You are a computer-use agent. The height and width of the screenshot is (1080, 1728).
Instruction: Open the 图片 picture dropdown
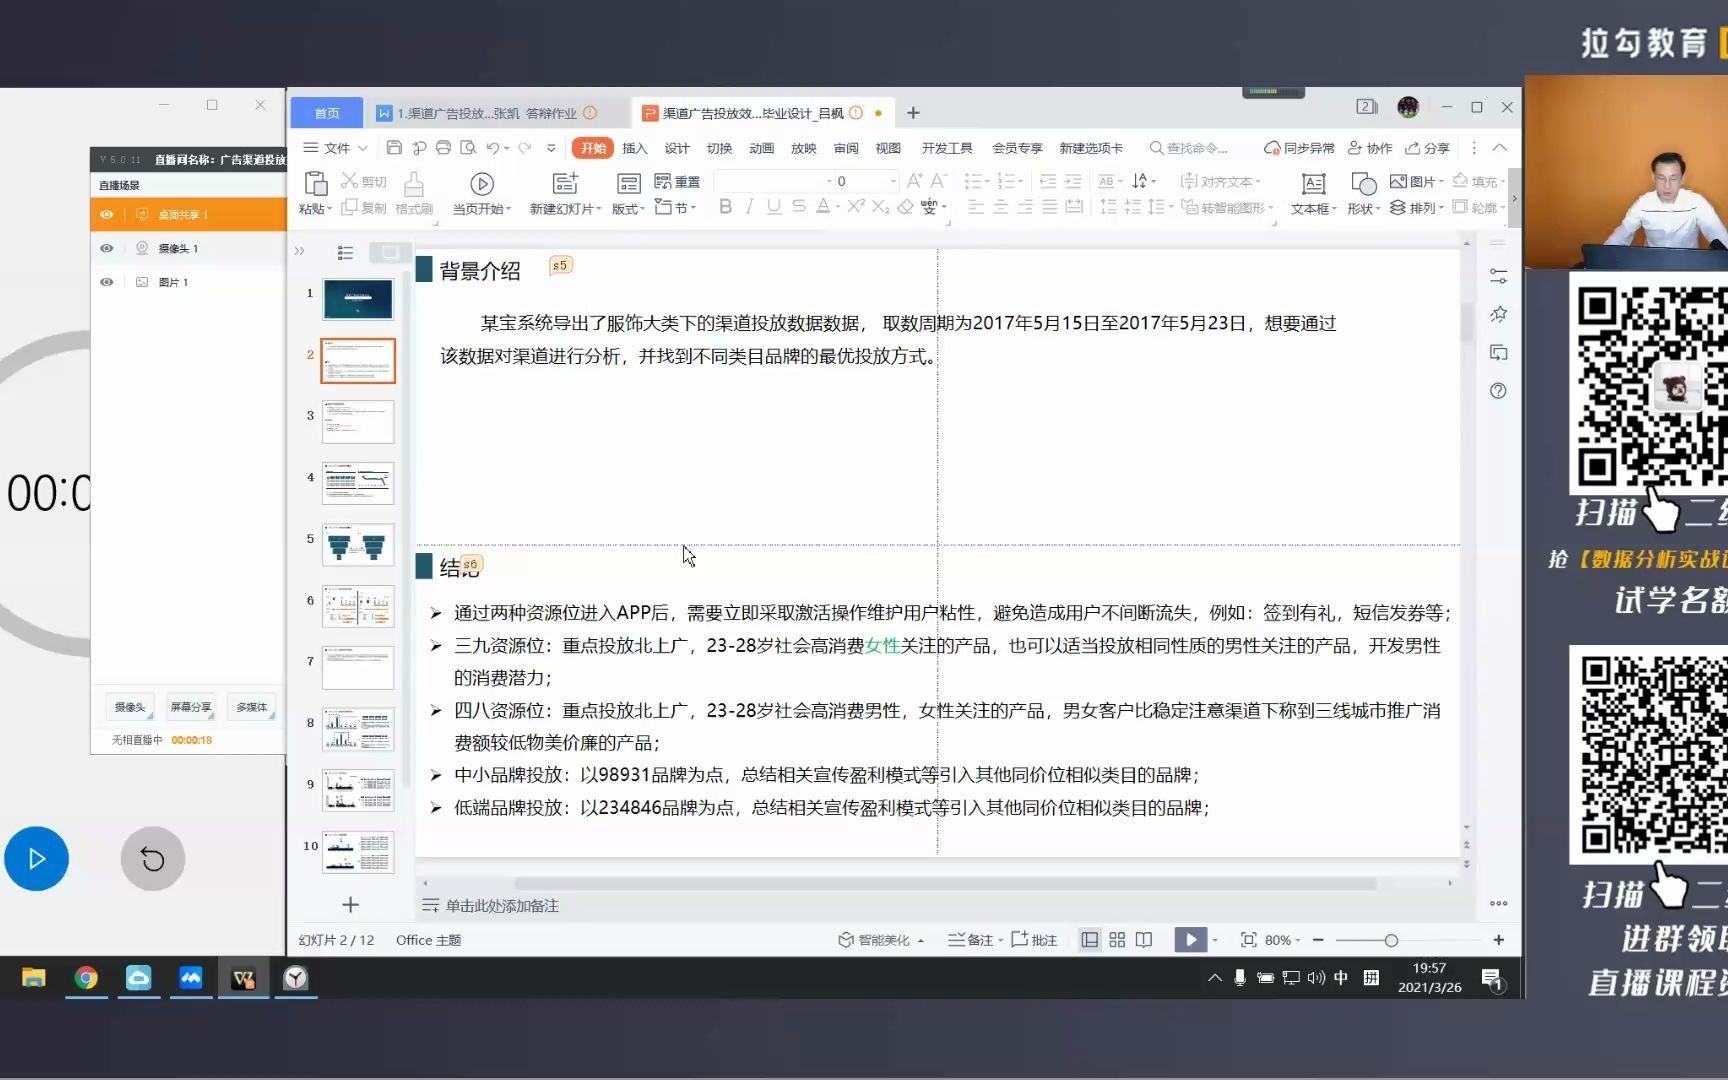[1416, 181]
